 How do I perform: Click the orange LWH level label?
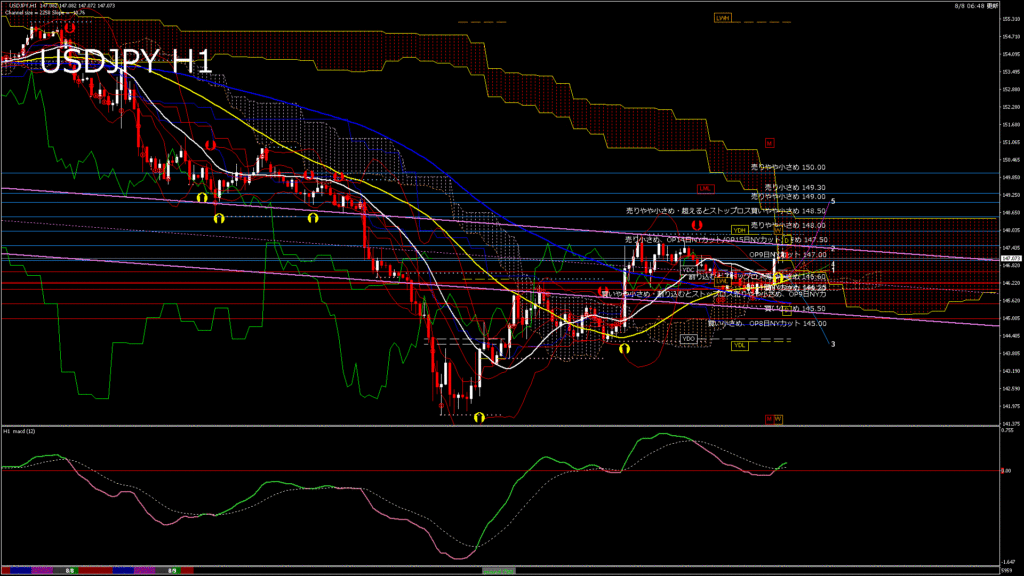[722, 18]
